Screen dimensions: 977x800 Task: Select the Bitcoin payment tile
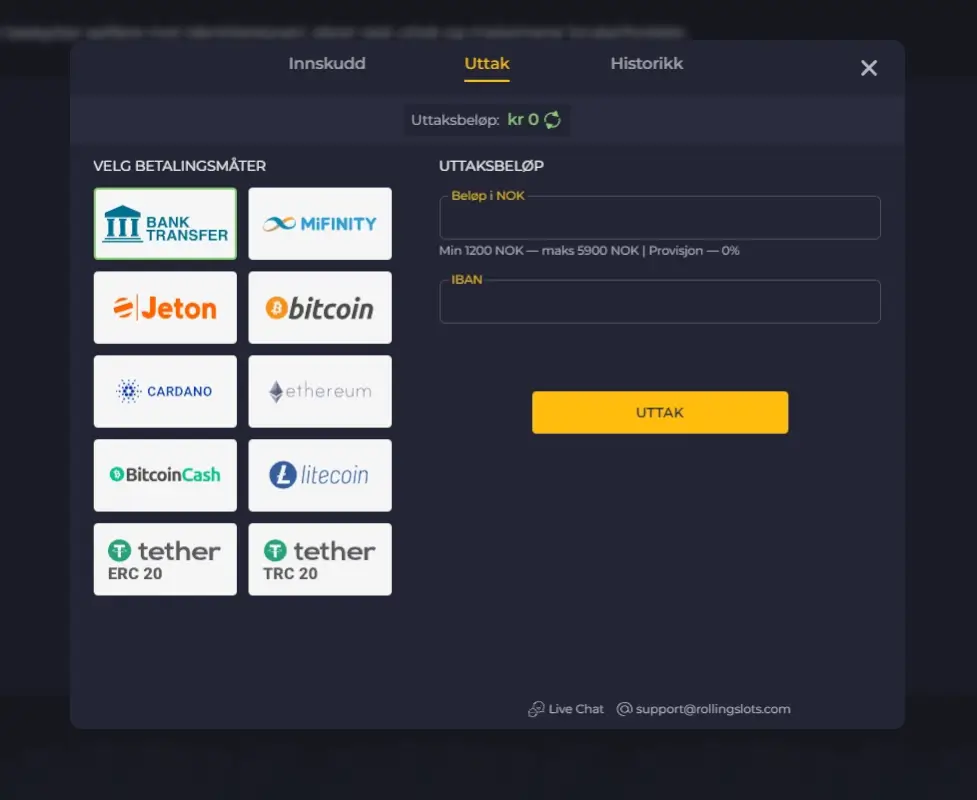click(x=320, y=307)
